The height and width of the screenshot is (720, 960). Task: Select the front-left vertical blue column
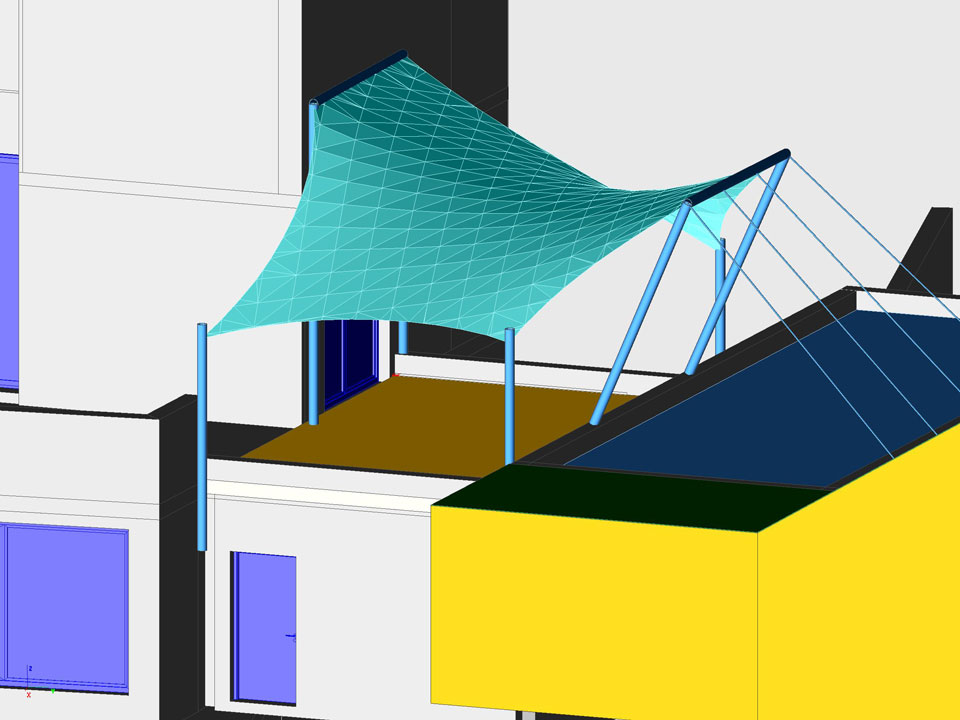[202, 440]
